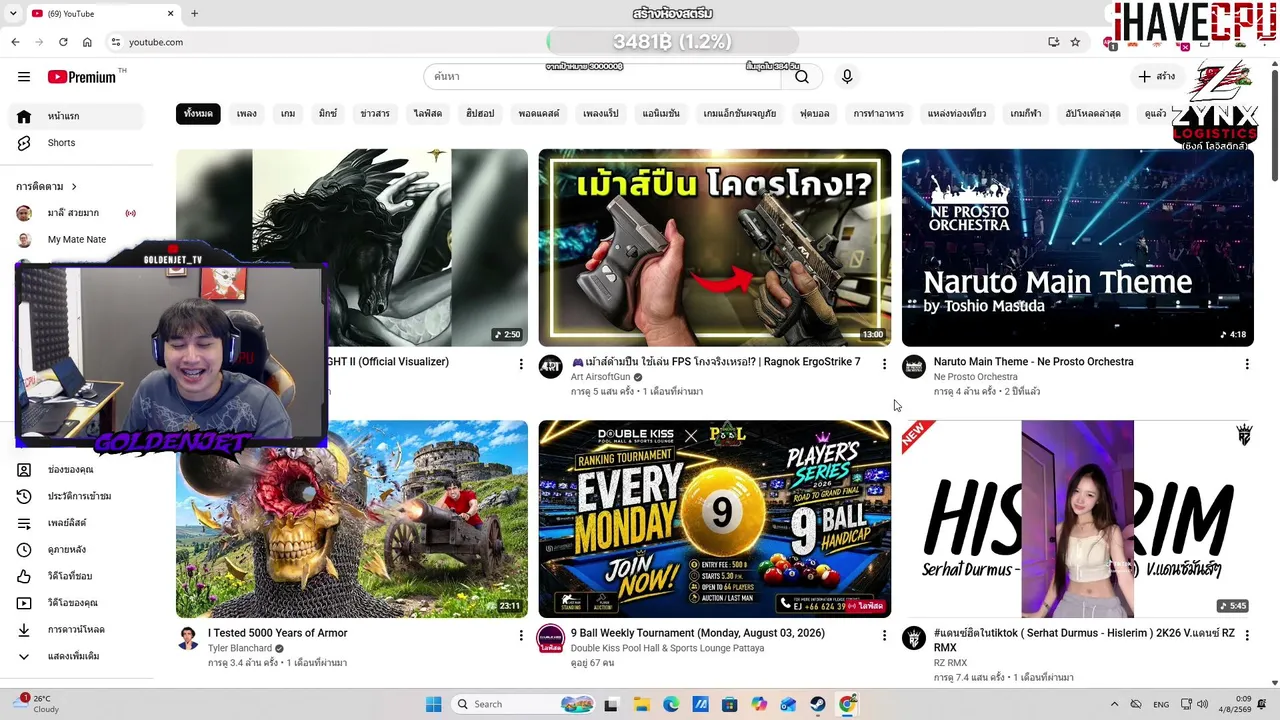Open File Explorer from taskbar

click(x=641, y=704)
